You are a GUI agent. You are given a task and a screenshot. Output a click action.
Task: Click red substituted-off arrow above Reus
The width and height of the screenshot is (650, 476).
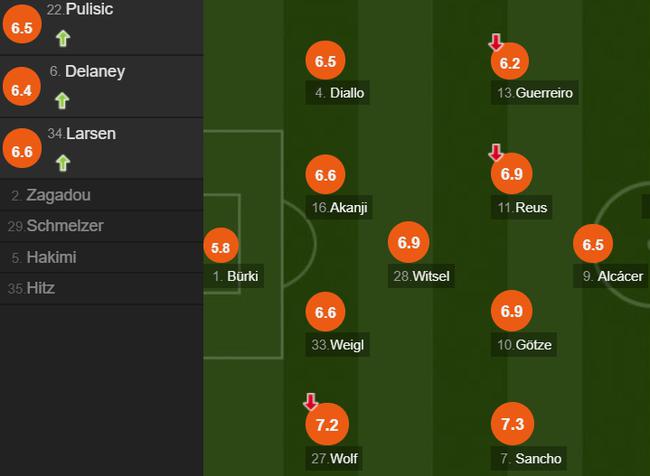(496, 153)
